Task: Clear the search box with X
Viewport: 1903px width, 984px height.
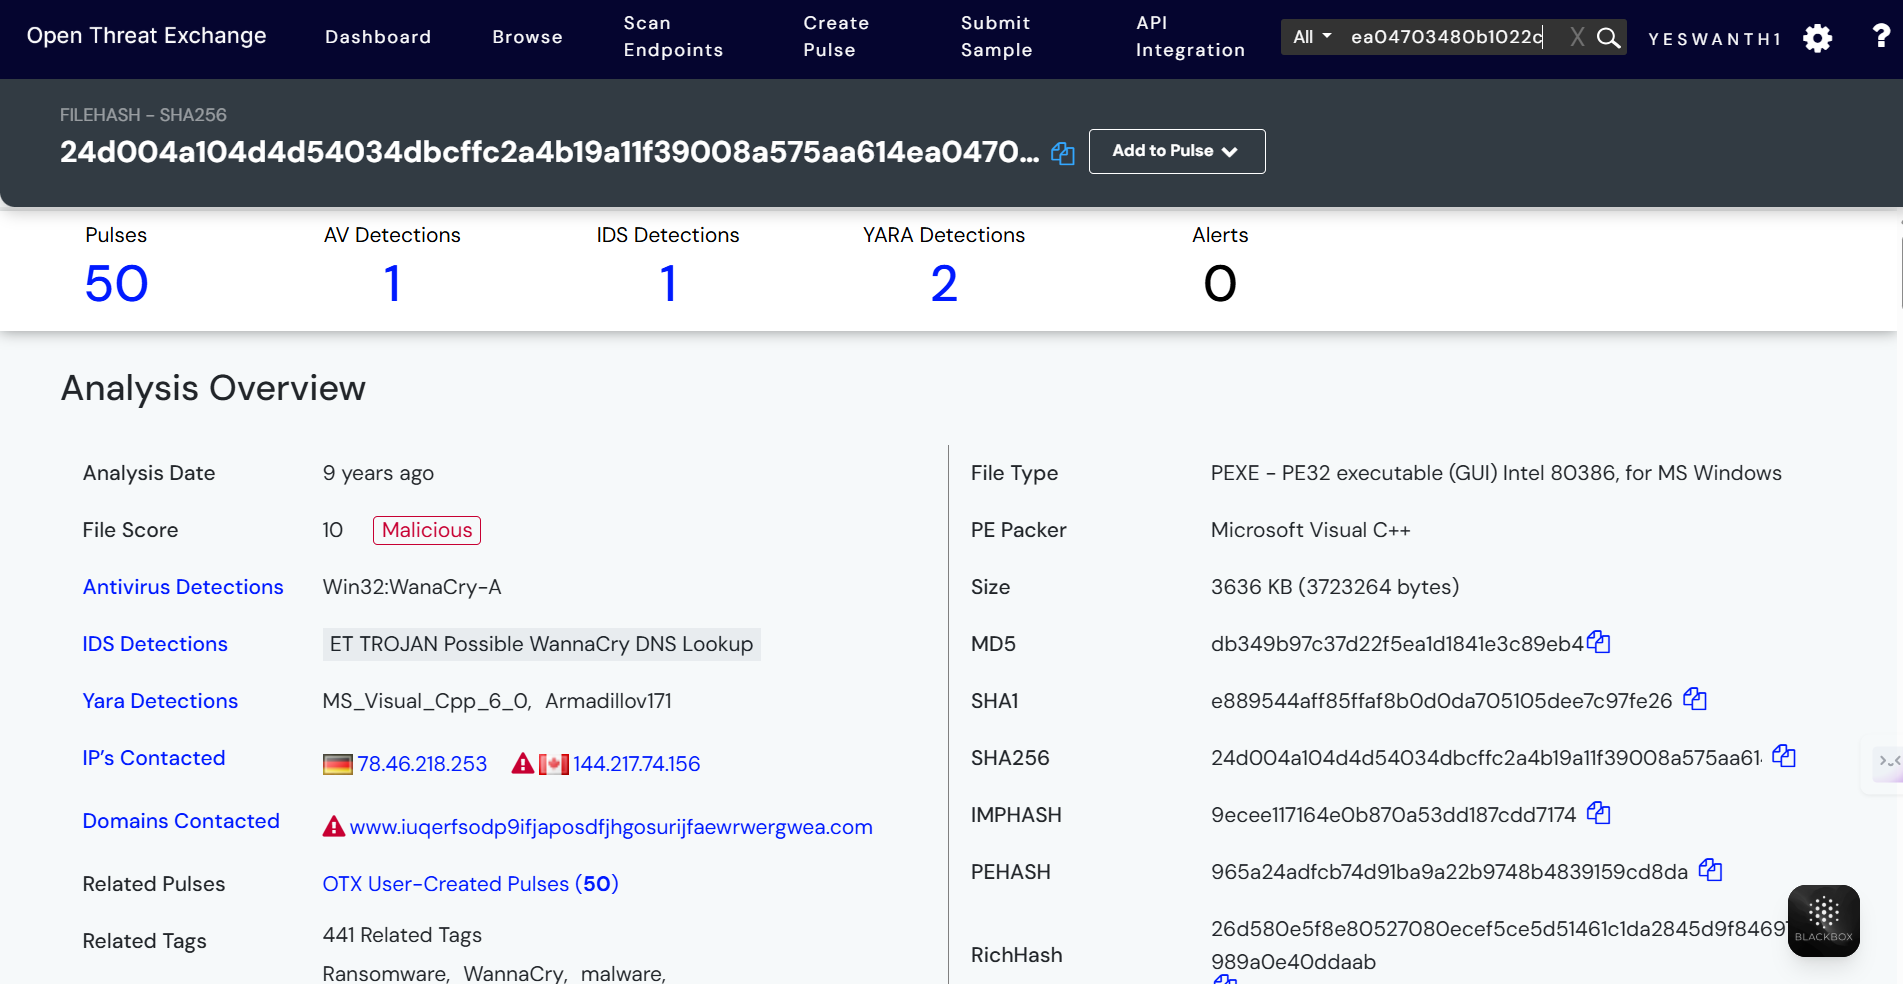Action: (1577, 38)
